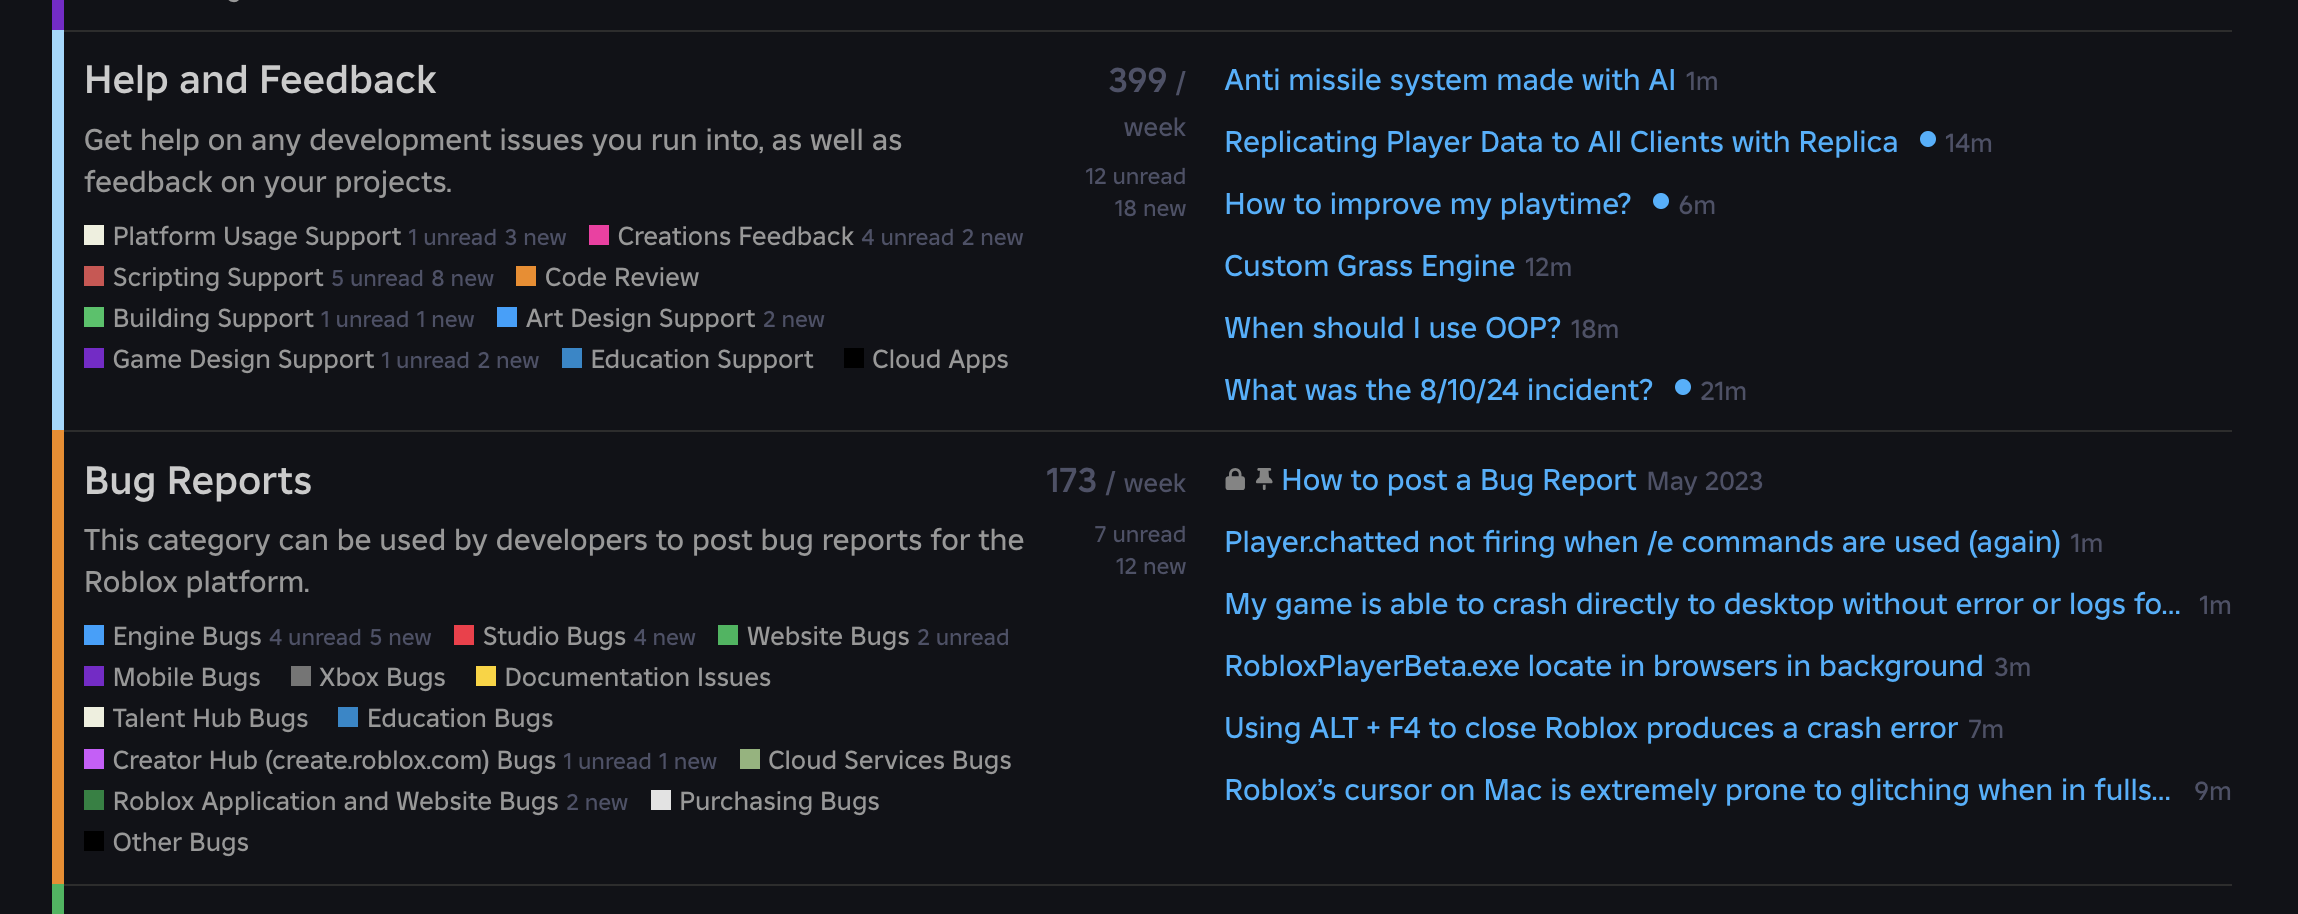Select the "Creations Feedback" subcategory
The height and width of the screenshot is (914, 2298).
coord(733,236)
